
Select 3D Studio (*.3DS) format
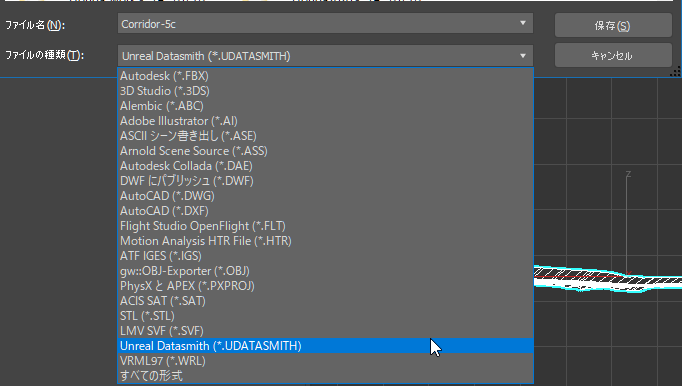tap(325, 91)
